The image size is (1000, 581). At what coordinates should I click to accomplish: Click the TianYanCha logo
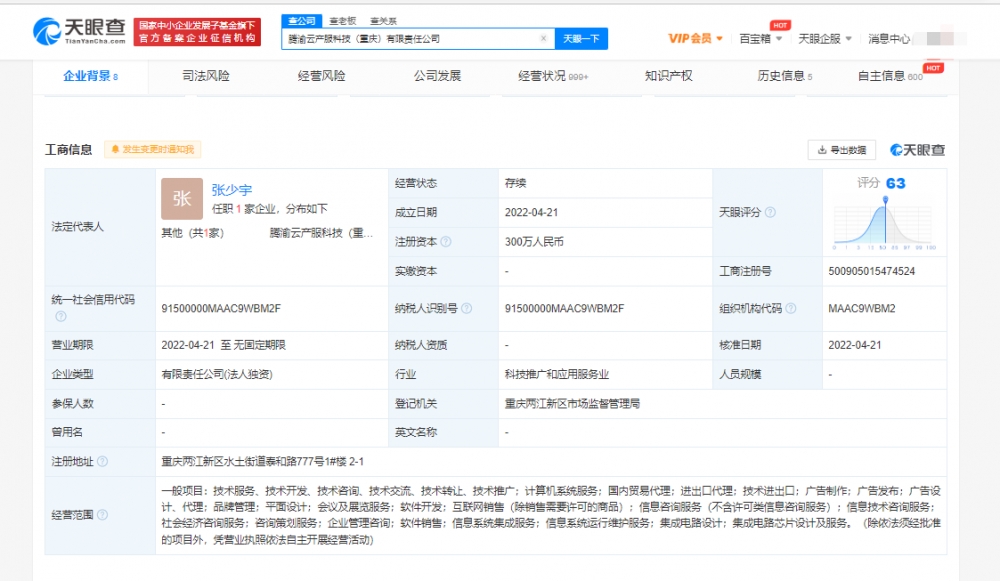[x=80, y=31]
